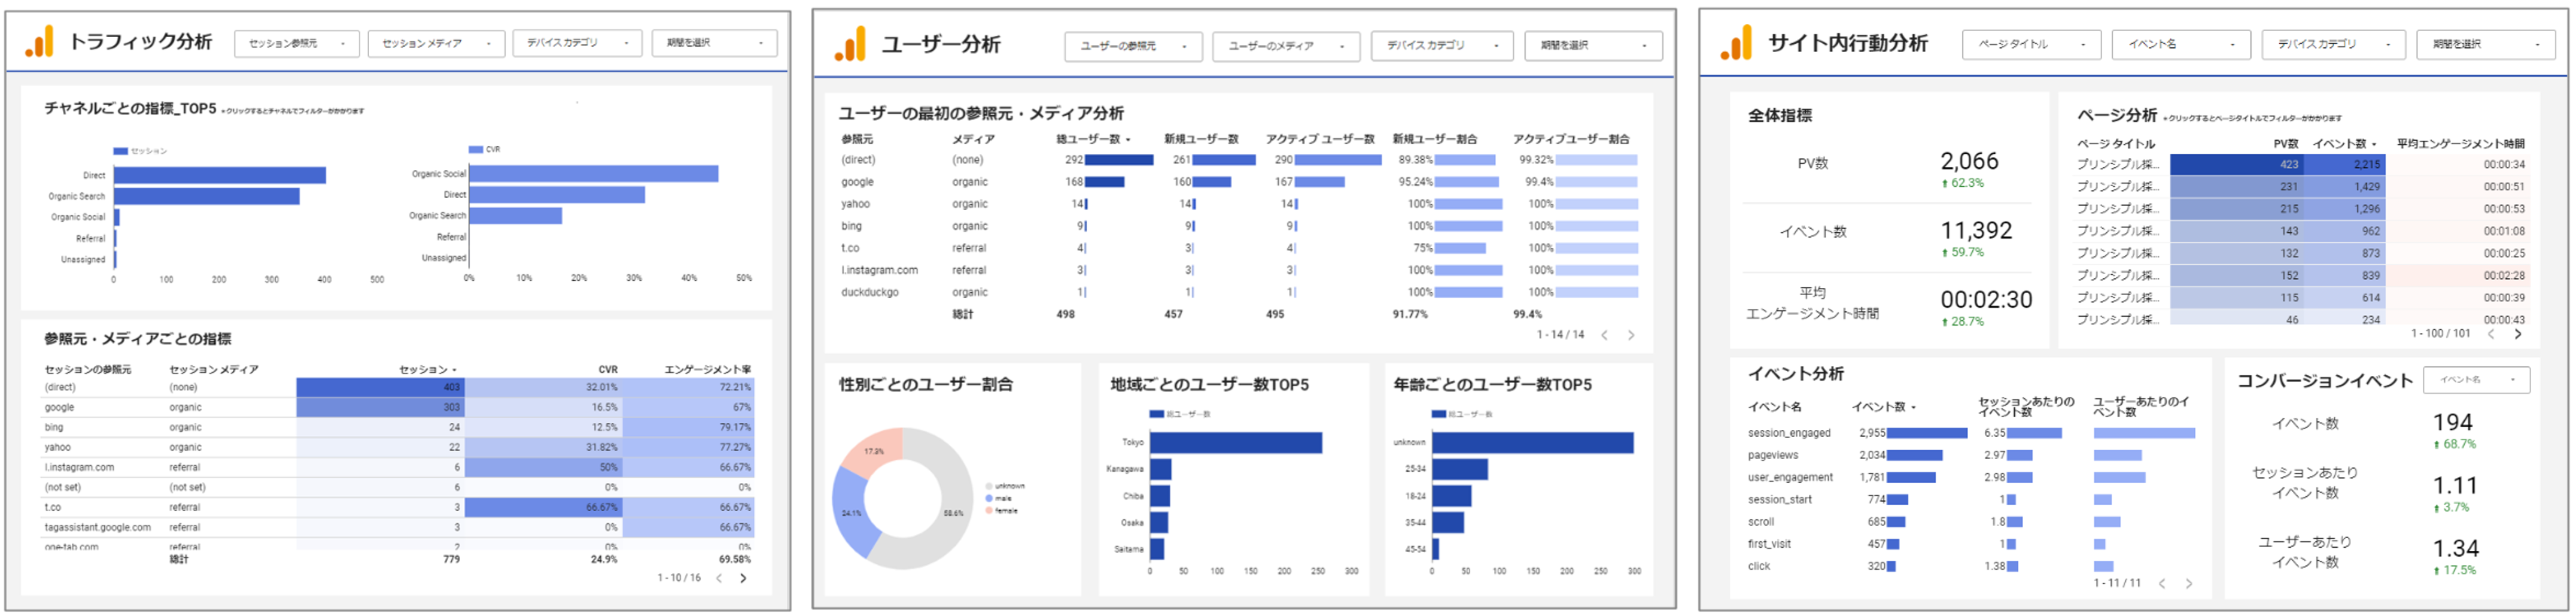Click the female legend color in gender chart
Screen dimensions: 2576x616
[989, 511]
